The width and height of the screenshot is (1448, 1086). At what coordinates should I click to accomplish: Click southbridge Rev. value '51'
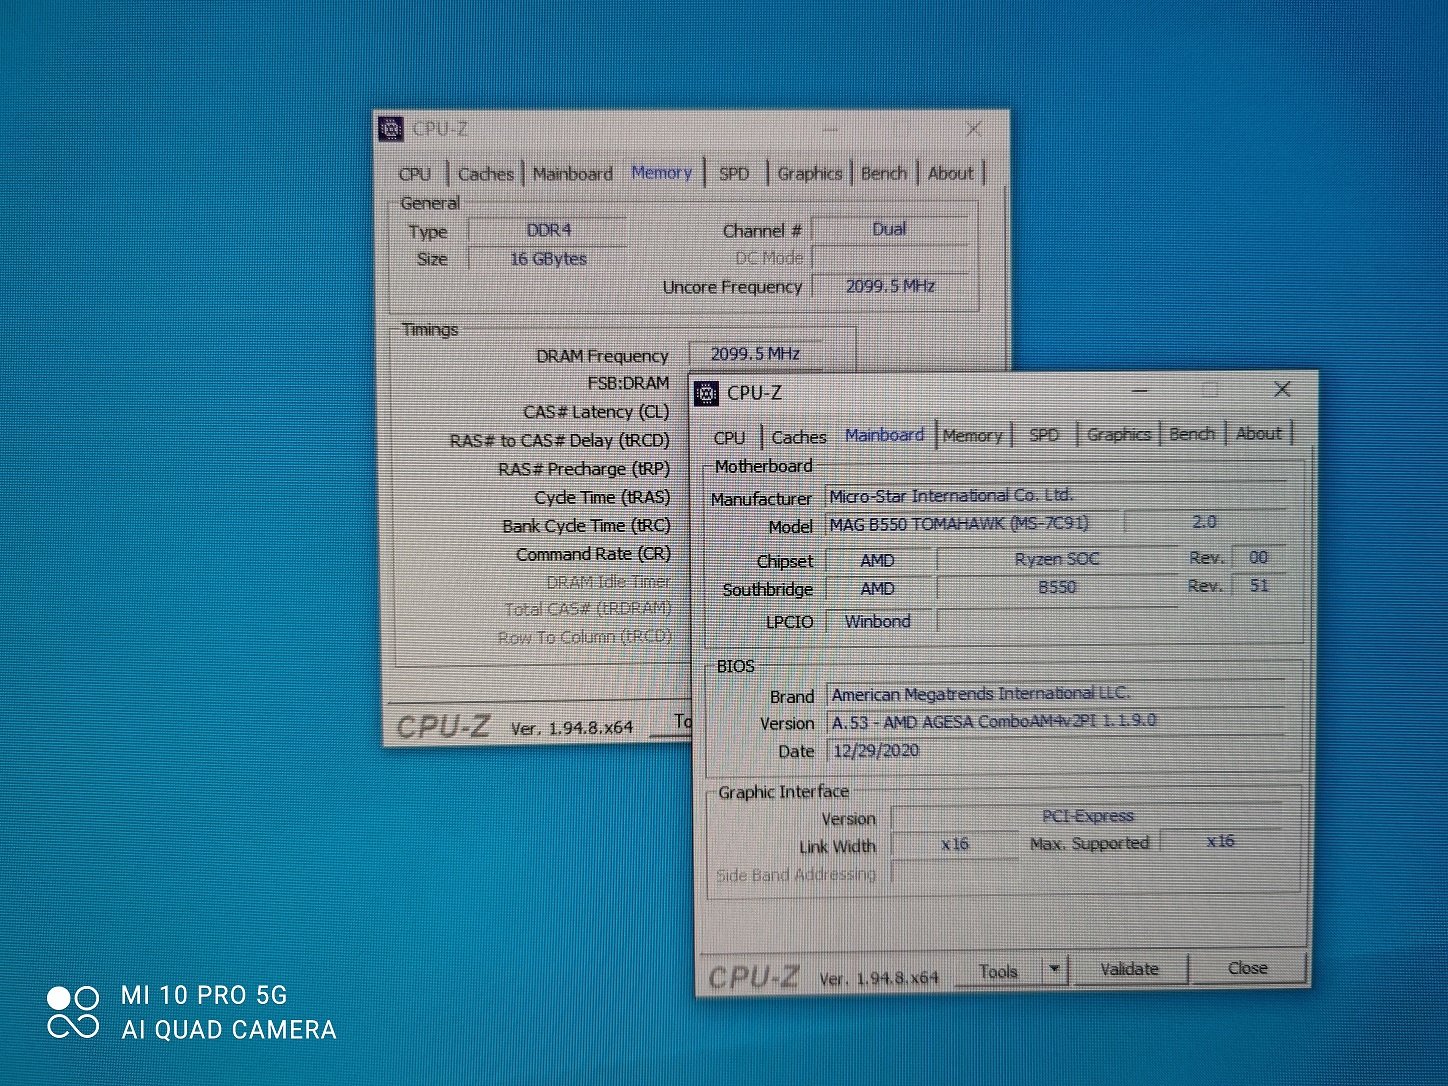1258,585
